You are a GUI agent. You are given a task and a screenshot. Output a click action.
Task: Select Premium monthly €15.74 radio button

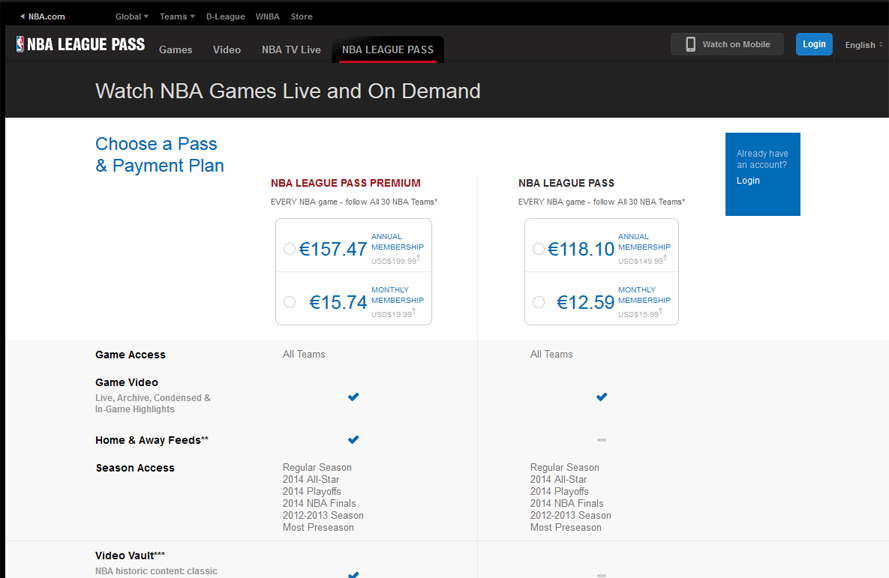(289, 302)
